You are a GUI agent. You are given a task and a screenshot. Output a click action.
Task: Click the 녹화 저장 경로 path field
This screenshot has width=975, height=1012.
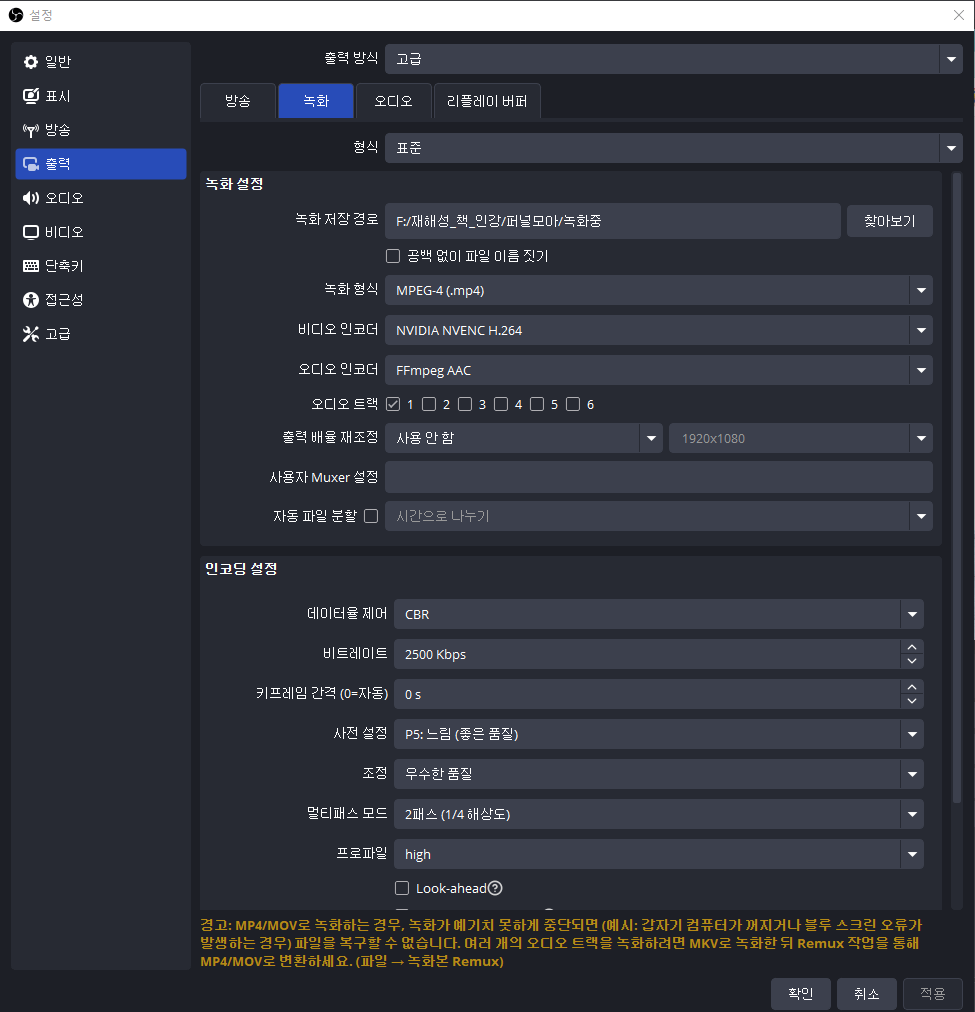[613, 221]
